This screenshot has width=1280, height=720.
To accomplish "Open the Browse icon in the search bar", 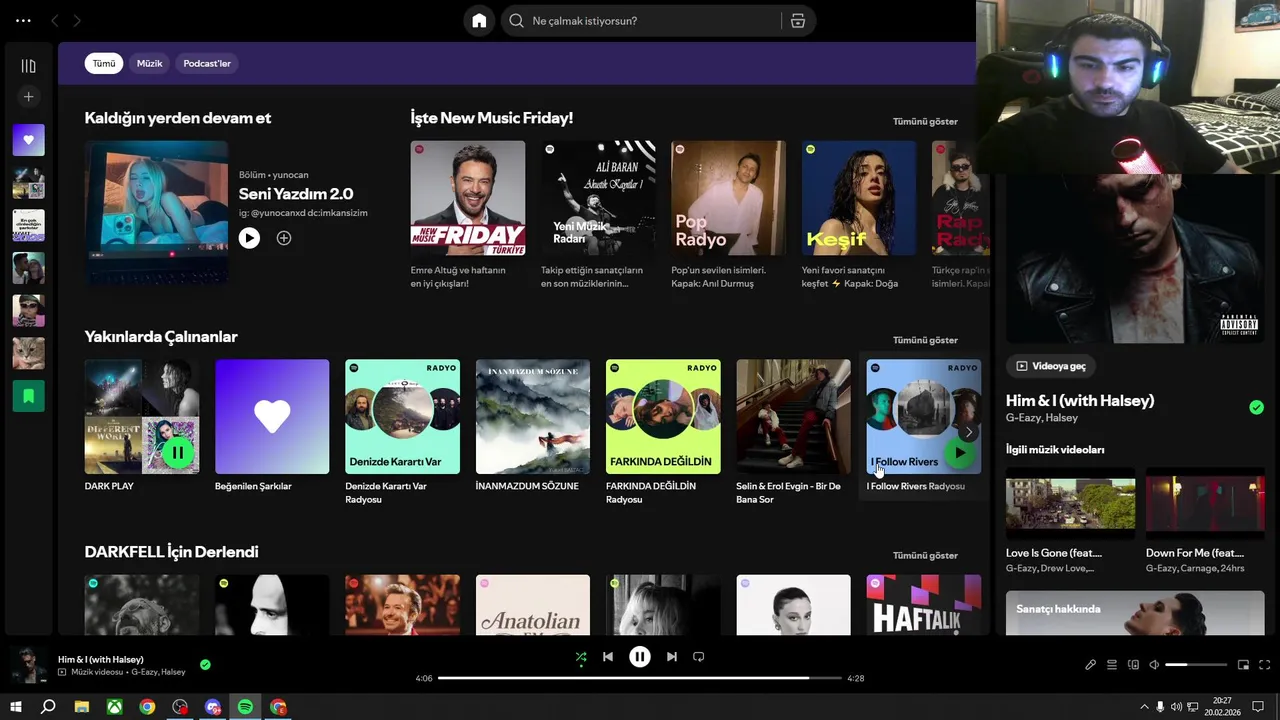I will 798,20.
